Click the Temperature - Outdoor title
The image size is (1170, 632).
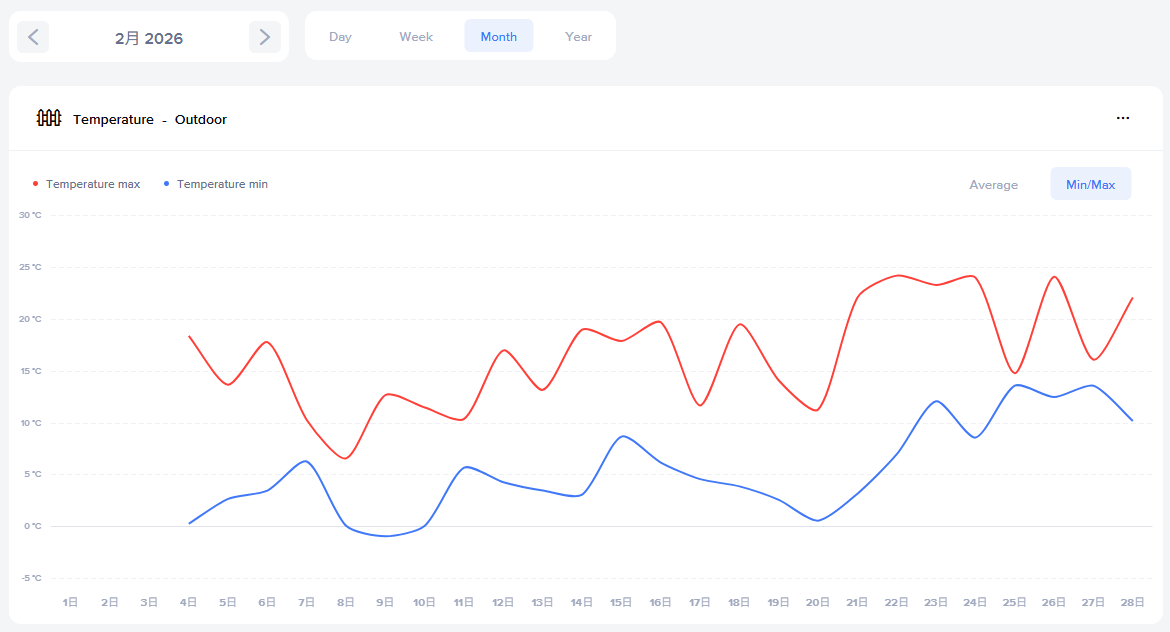pyautogui.click(x=150, y=120)
